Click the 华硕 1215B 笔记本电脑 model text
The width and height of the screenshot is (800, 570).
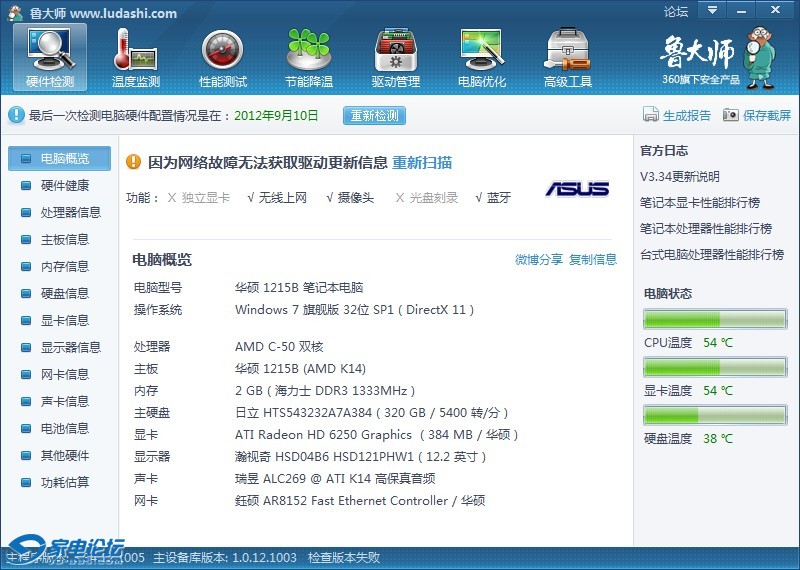tap(299, 288)
